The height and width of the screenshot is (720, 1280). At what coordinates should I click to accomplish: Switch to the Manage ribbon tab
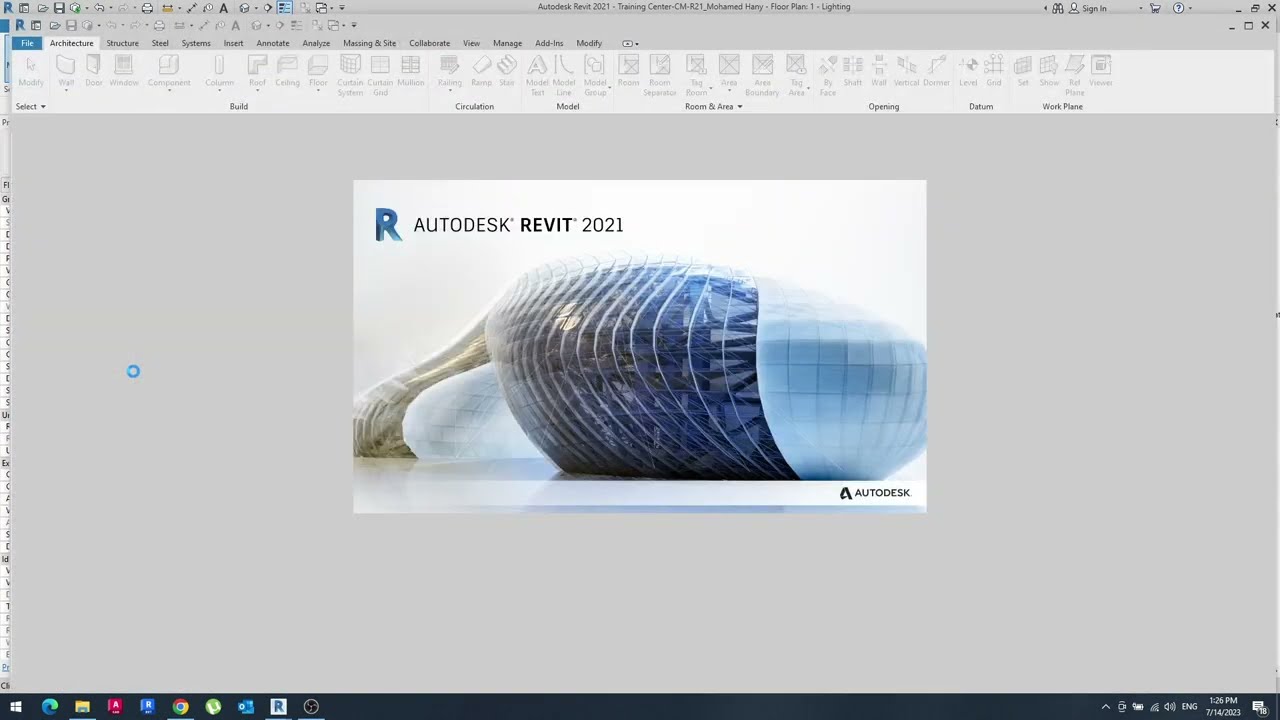pyautogui.click(x=507, y=43)
